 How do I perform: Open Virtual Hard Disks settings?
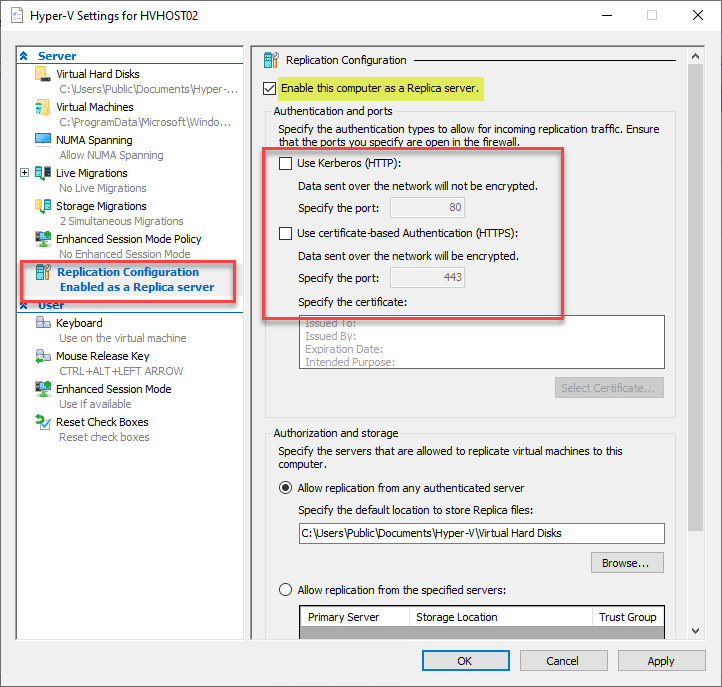click(98, 74)
